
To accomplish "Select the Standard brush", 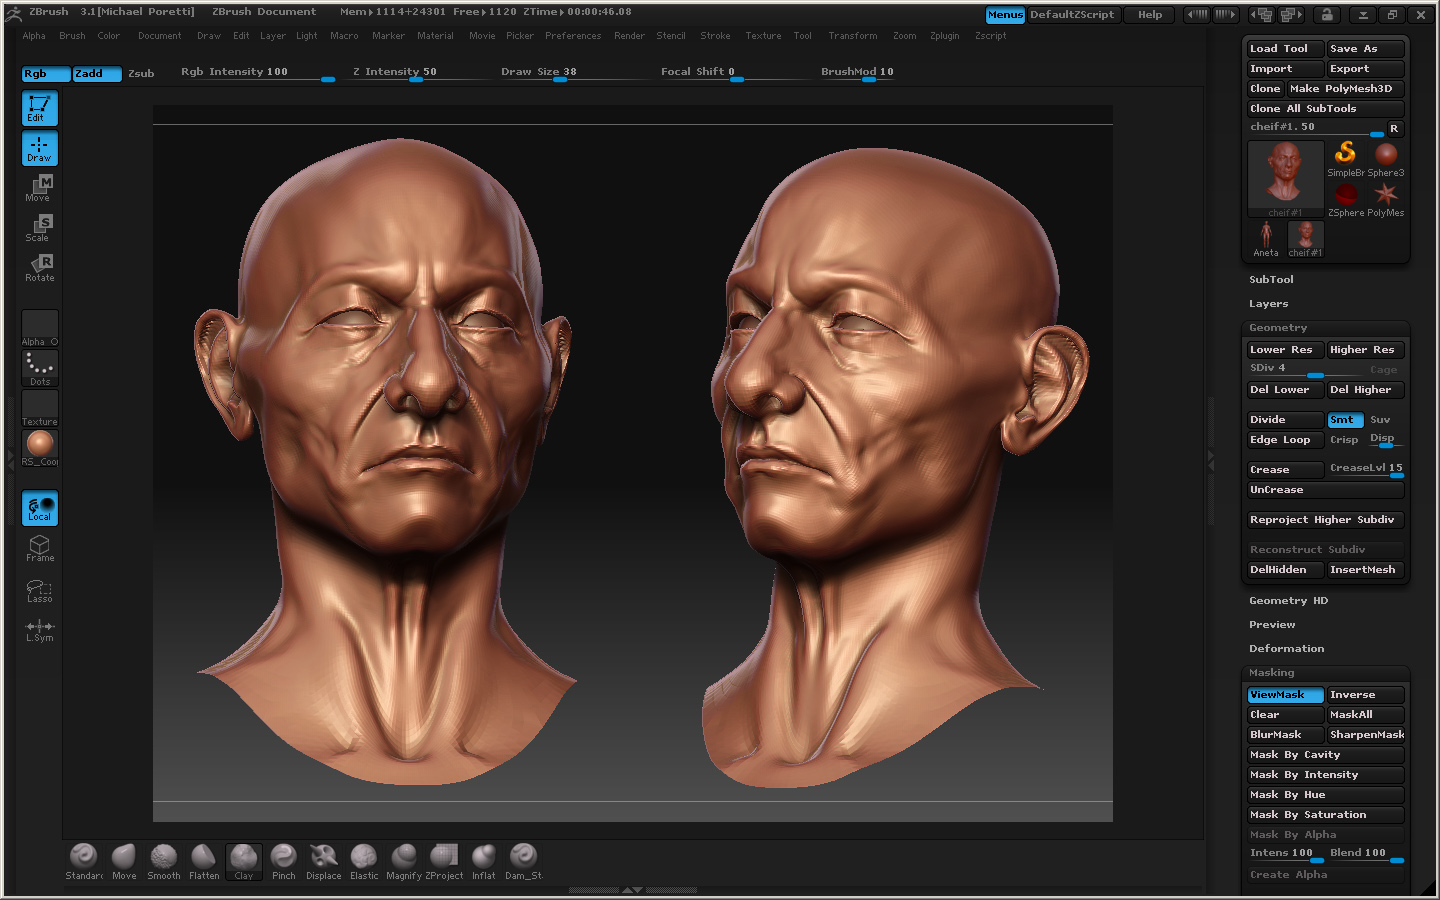I will 84,862.
